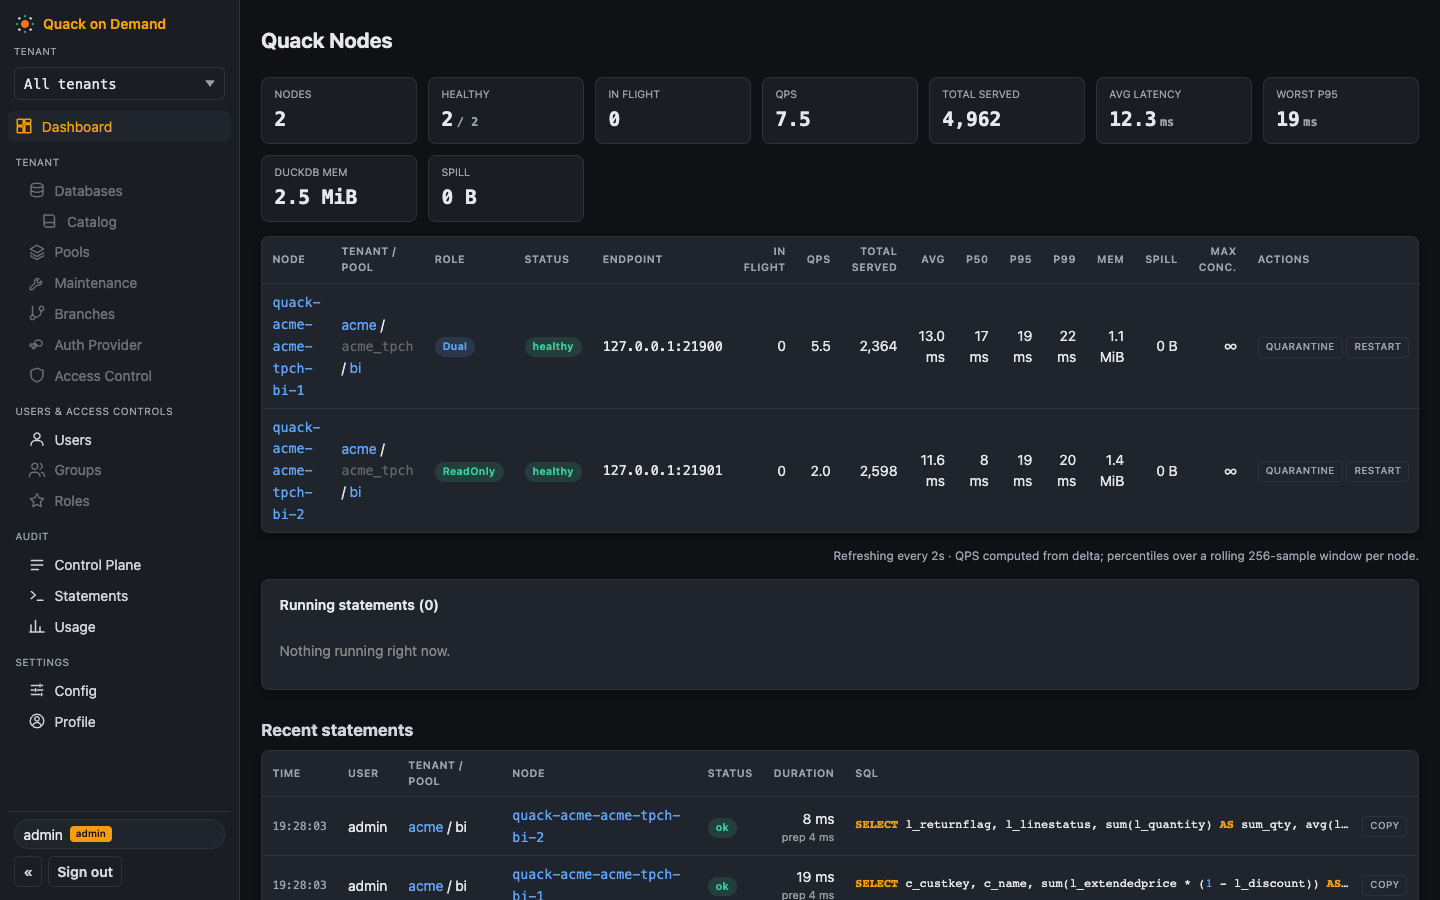Open node link quack-acme-acme-tpch-bi-1 in nodes table
The height and width of the screenshot is (900, 1440).
coord(296,346)
